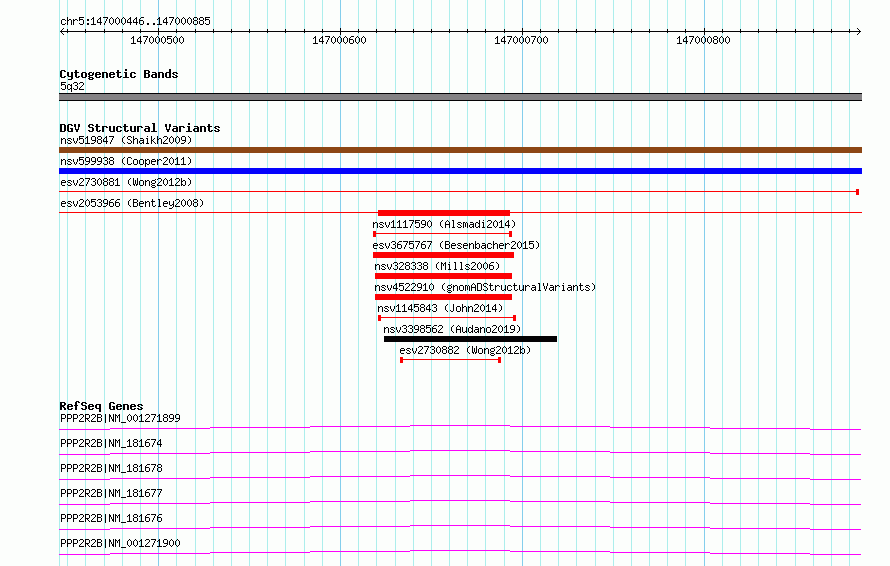Click the chr5:147000446..147000885 region label
890x566 pixels.
tap(135, 21)
